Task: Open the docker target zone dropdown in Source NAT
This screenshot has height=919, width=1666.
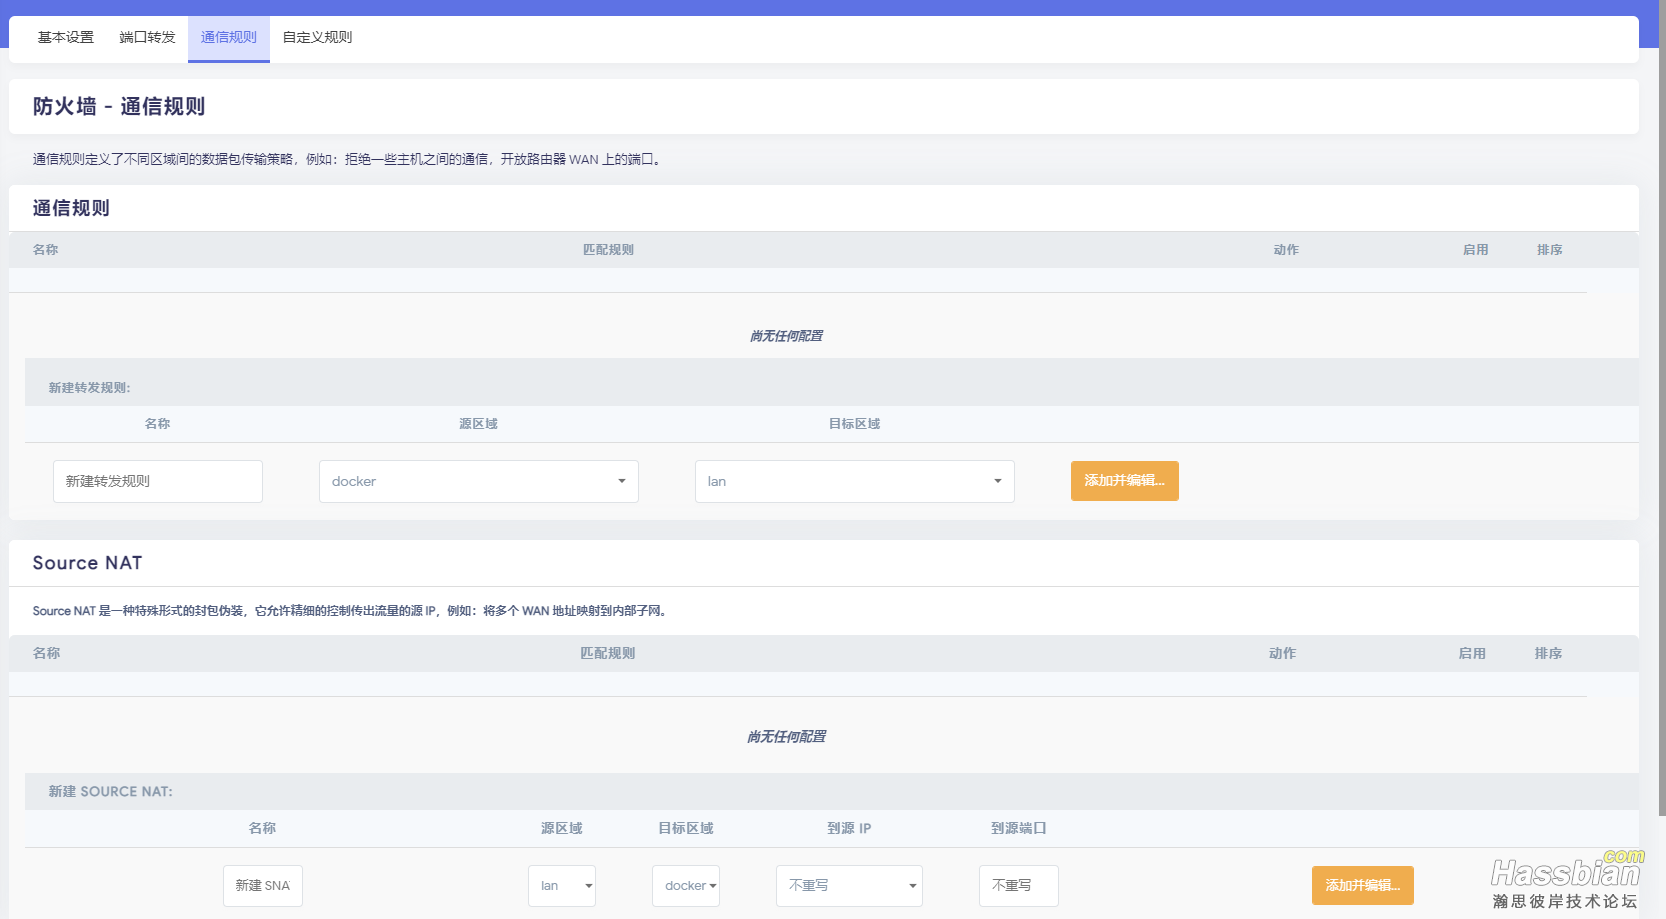Action: point(686,886)
